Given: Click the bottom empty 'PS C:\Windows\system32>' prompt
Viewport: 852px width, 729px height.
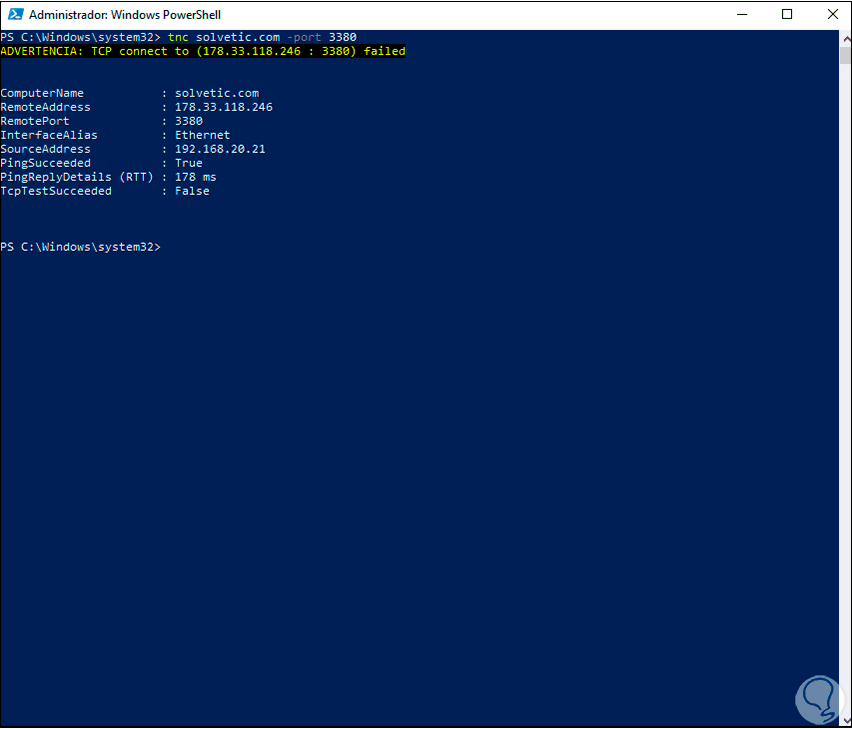Looking at the screenshot, I should click(x=80, y=247).
